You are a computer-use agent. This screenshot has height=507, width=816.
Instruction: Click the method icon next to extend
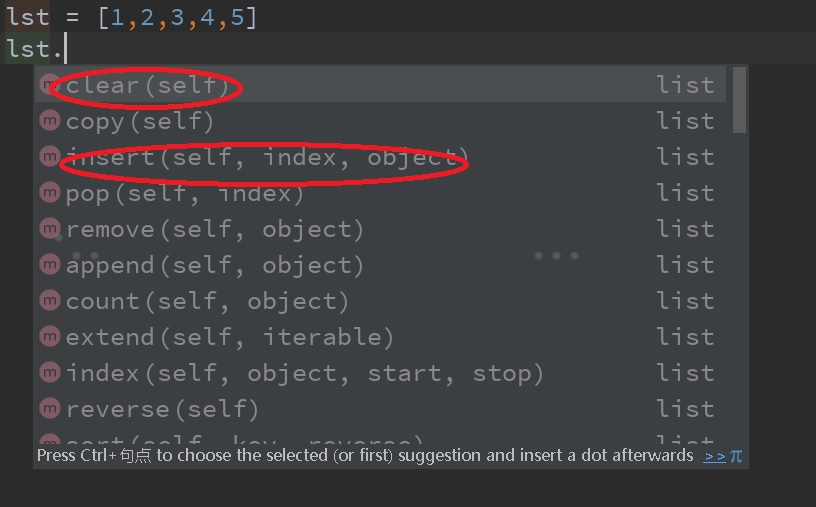pyautogui.click(x=49, y=337)
